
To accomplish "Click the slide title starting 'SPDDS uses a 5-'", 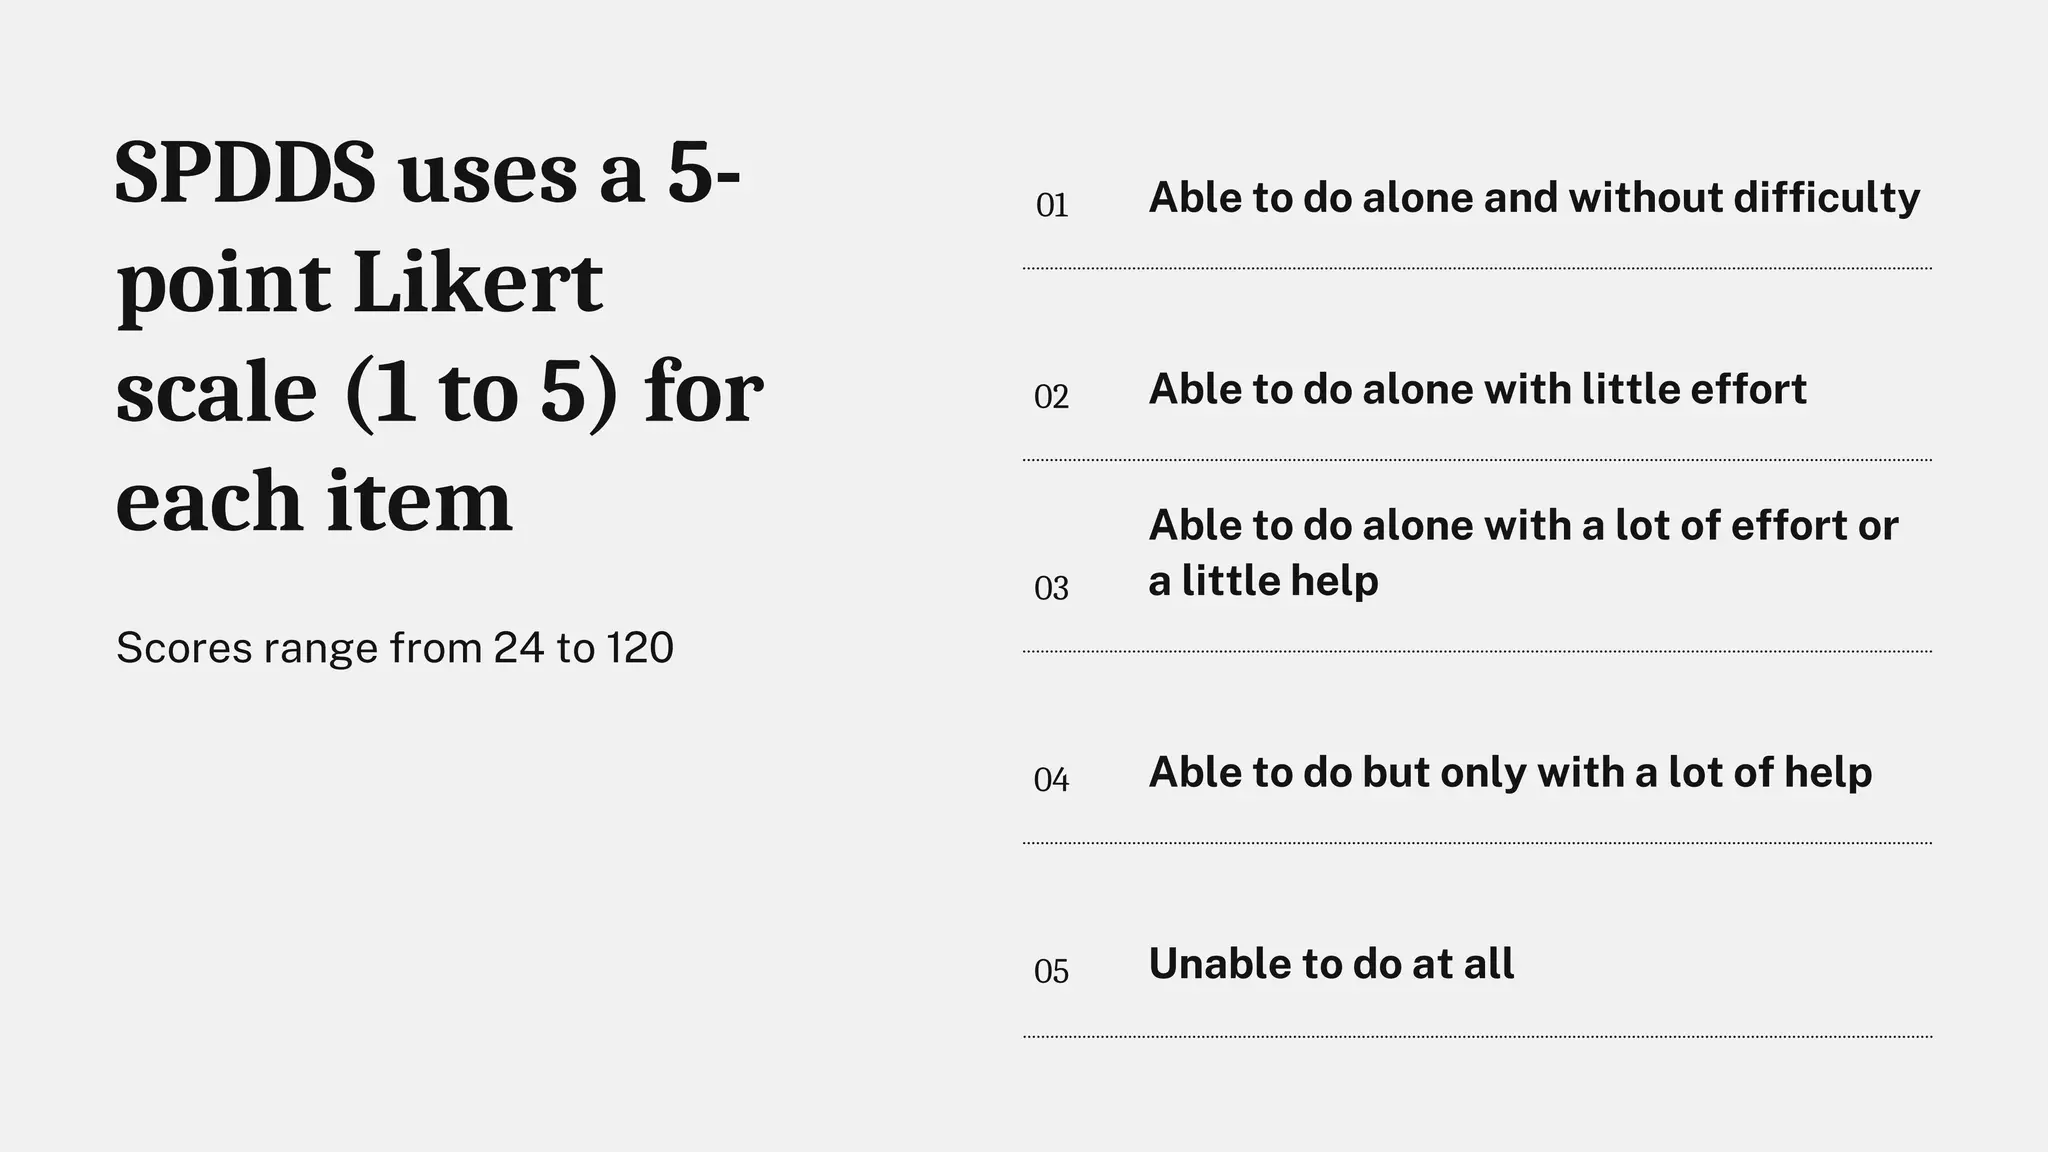I will coord(439,337).
